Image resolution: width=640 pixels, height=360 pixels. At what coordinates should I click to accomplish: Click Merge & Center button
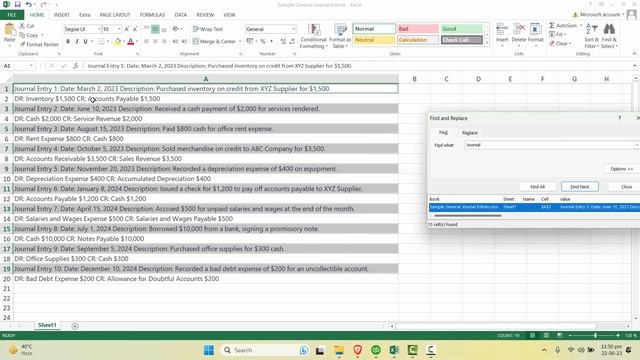click(214, 41)
